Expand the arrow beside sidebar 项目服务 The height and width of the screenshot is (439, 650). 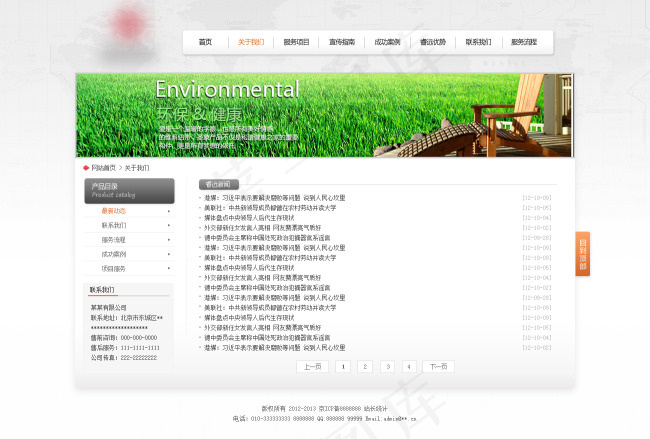[x=169, y=269]
